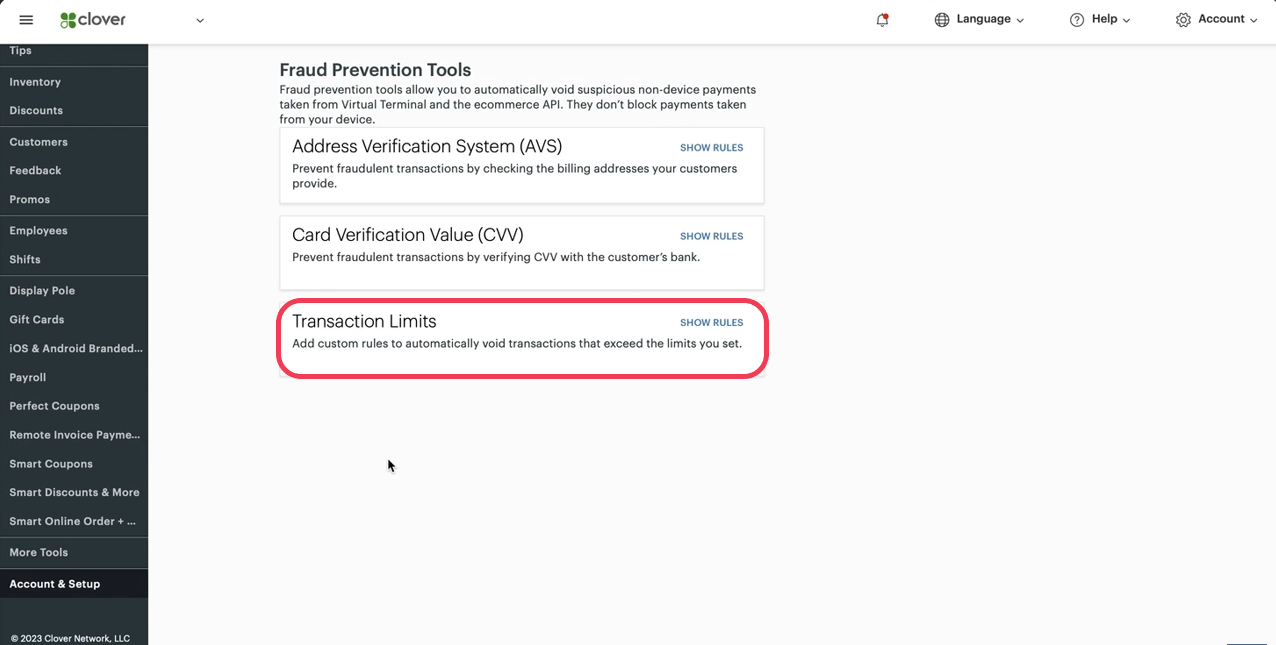Screen dimensions: 1276x645
Task: Expand the merchant selector dropdown arrow
Action: [x=200, y=20]
